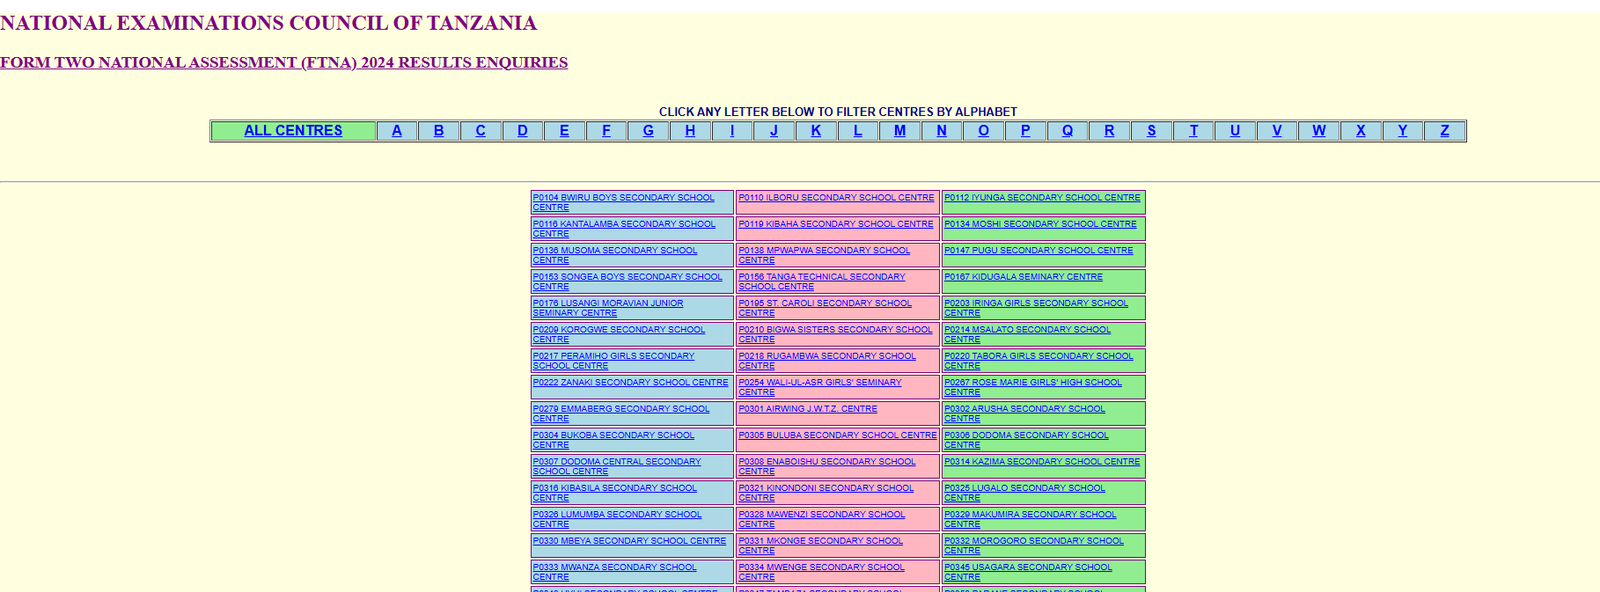Click the ALL CENTRES filter link

pos(293,131)
